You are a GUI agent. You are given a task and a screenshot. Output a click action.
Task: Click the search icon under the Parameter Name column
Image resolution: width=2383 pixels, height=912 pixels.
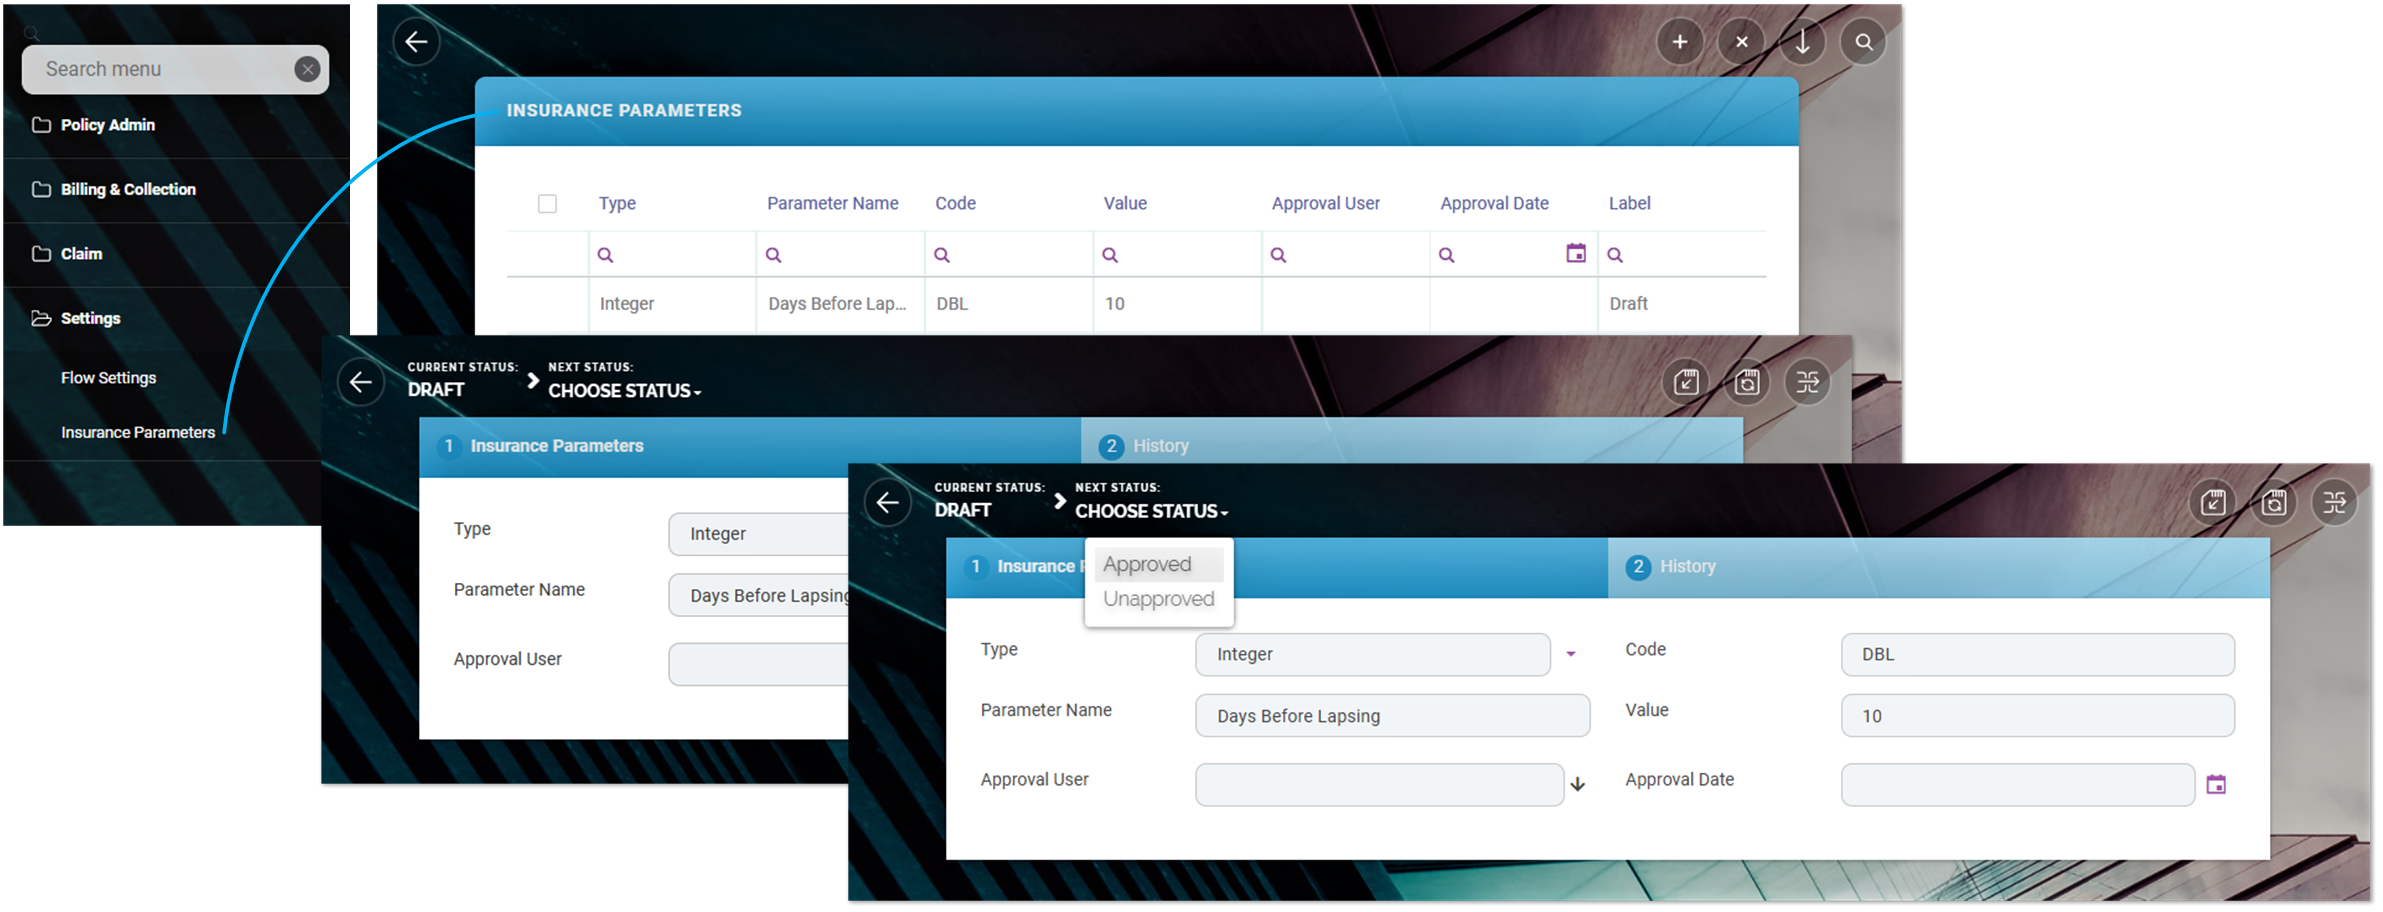[x=773, y=255]
